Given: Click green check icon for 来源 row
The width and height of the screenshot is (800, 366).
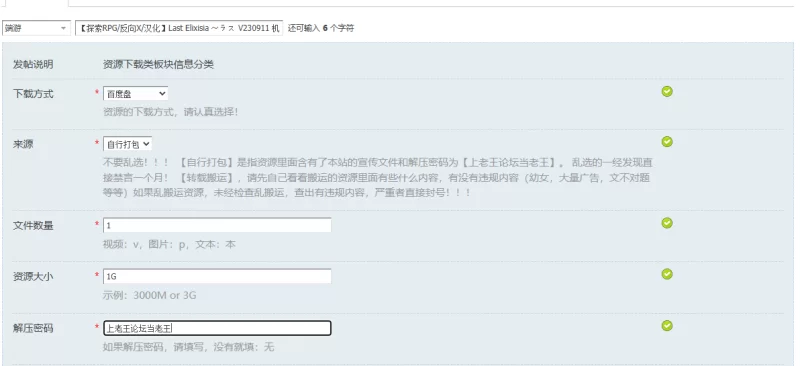Looking at the screenshot, I should click(x=667, y=141).
